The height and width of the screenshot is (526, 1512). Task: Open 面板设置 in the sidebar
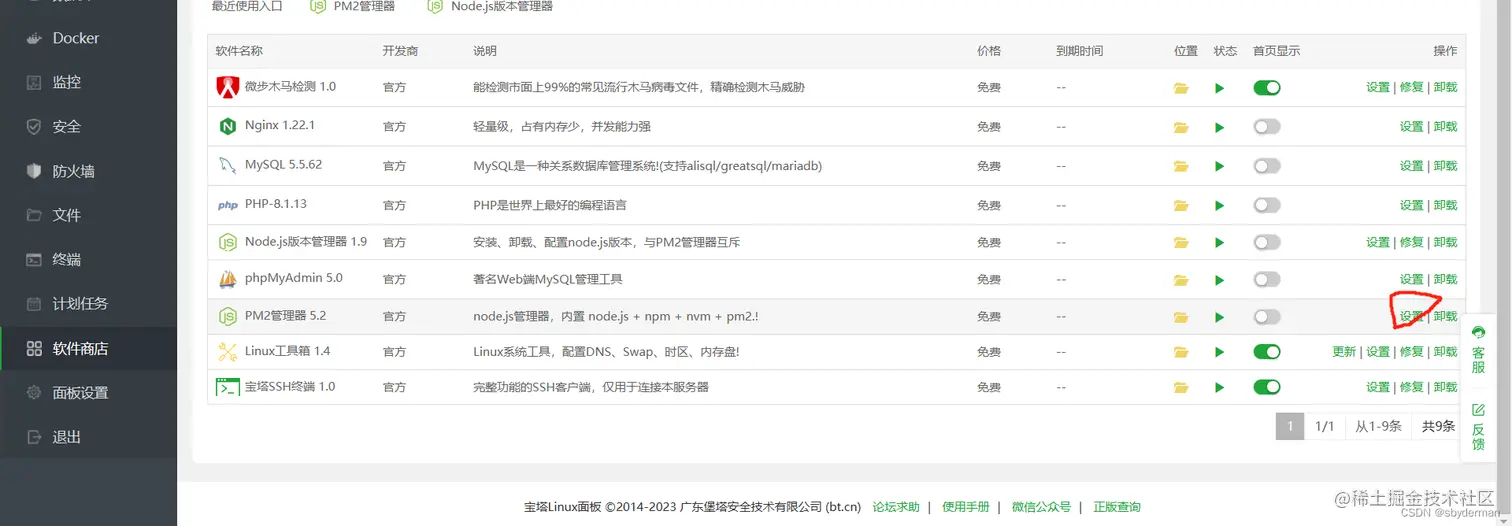88,392
